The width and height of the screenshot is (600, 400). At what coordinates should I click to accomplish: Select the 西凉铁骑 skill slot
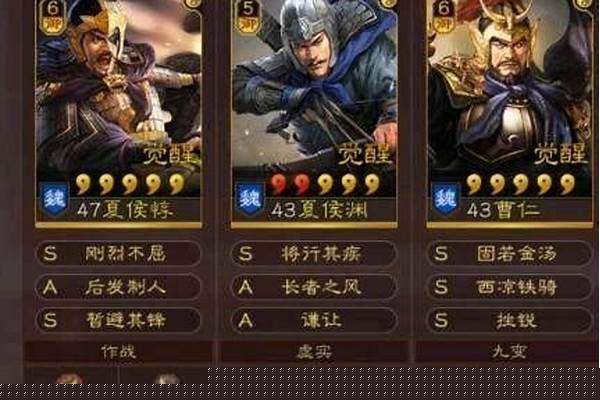click(510, 287)
